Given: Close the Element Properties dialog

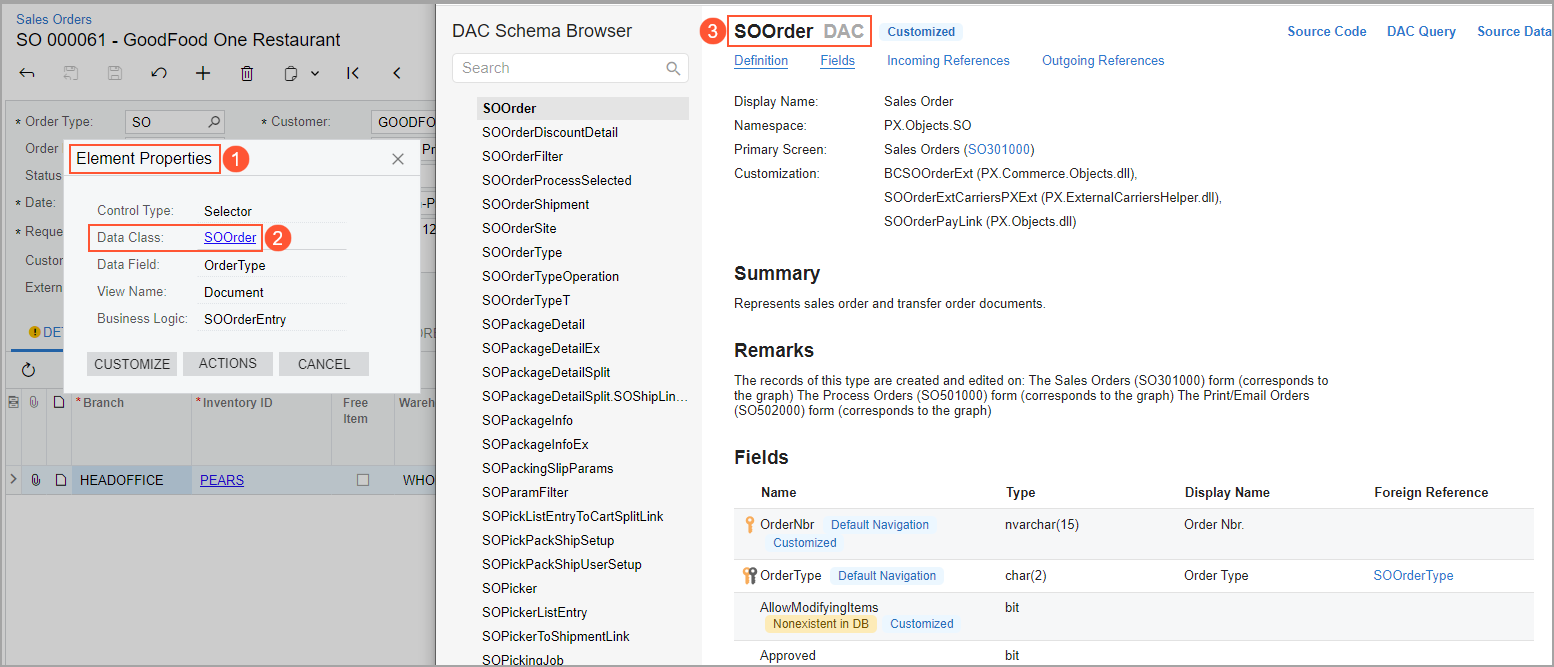Looking at the screenshot, I should tap(398, 159).
